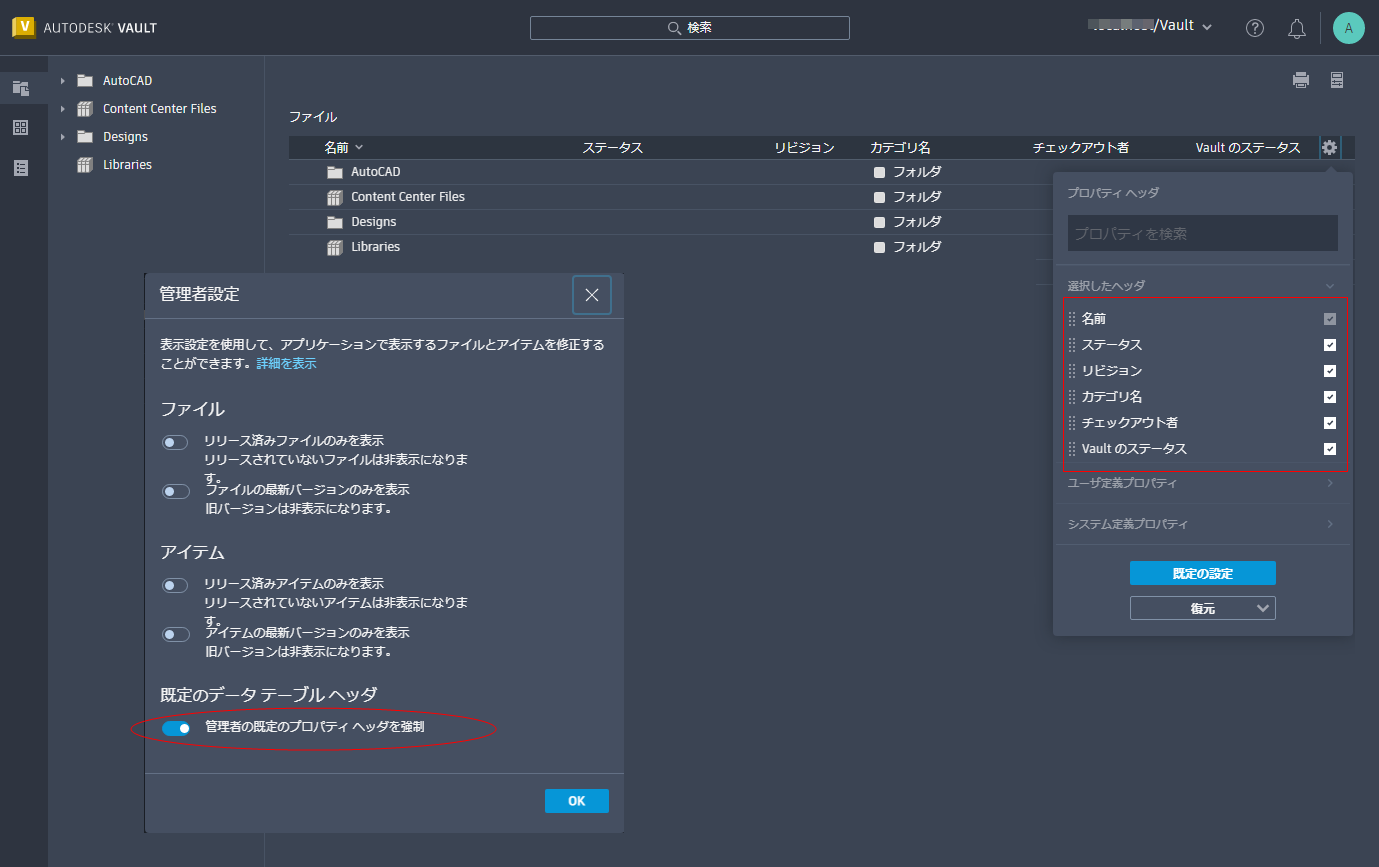This screenshot has width=1379, height=867.
Task: Click the ステータス column header
Action: coord(613,148)
